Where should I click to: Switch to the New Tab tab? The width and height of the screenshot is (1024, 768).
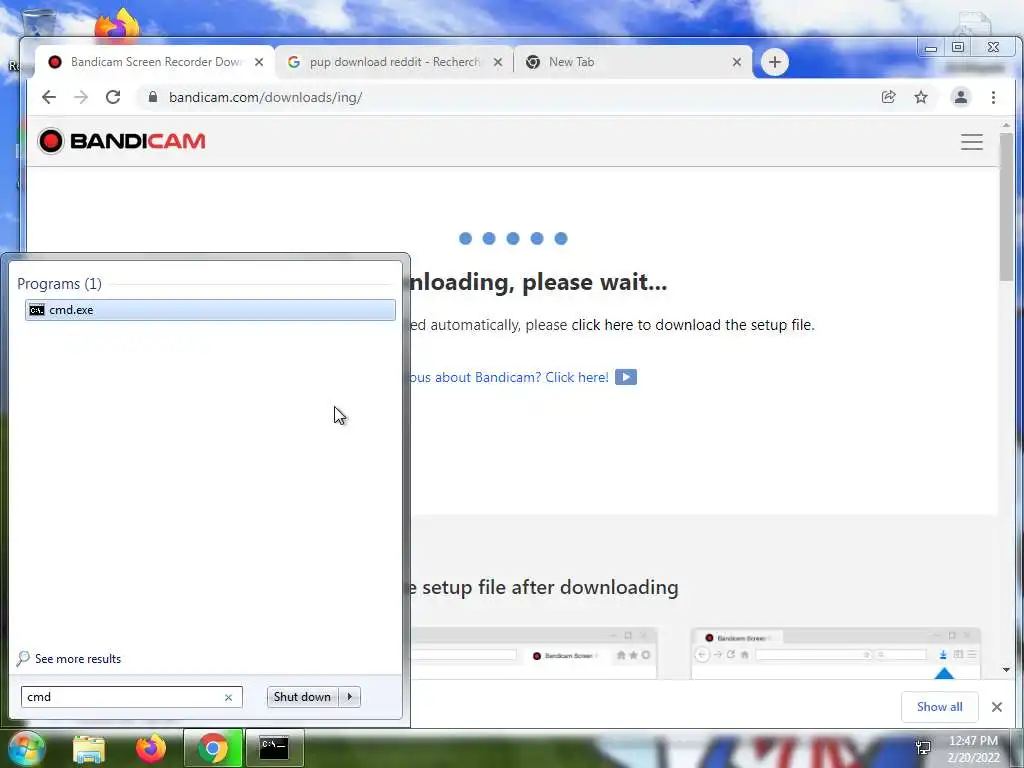pyautogui.click(x=632, y=62)
